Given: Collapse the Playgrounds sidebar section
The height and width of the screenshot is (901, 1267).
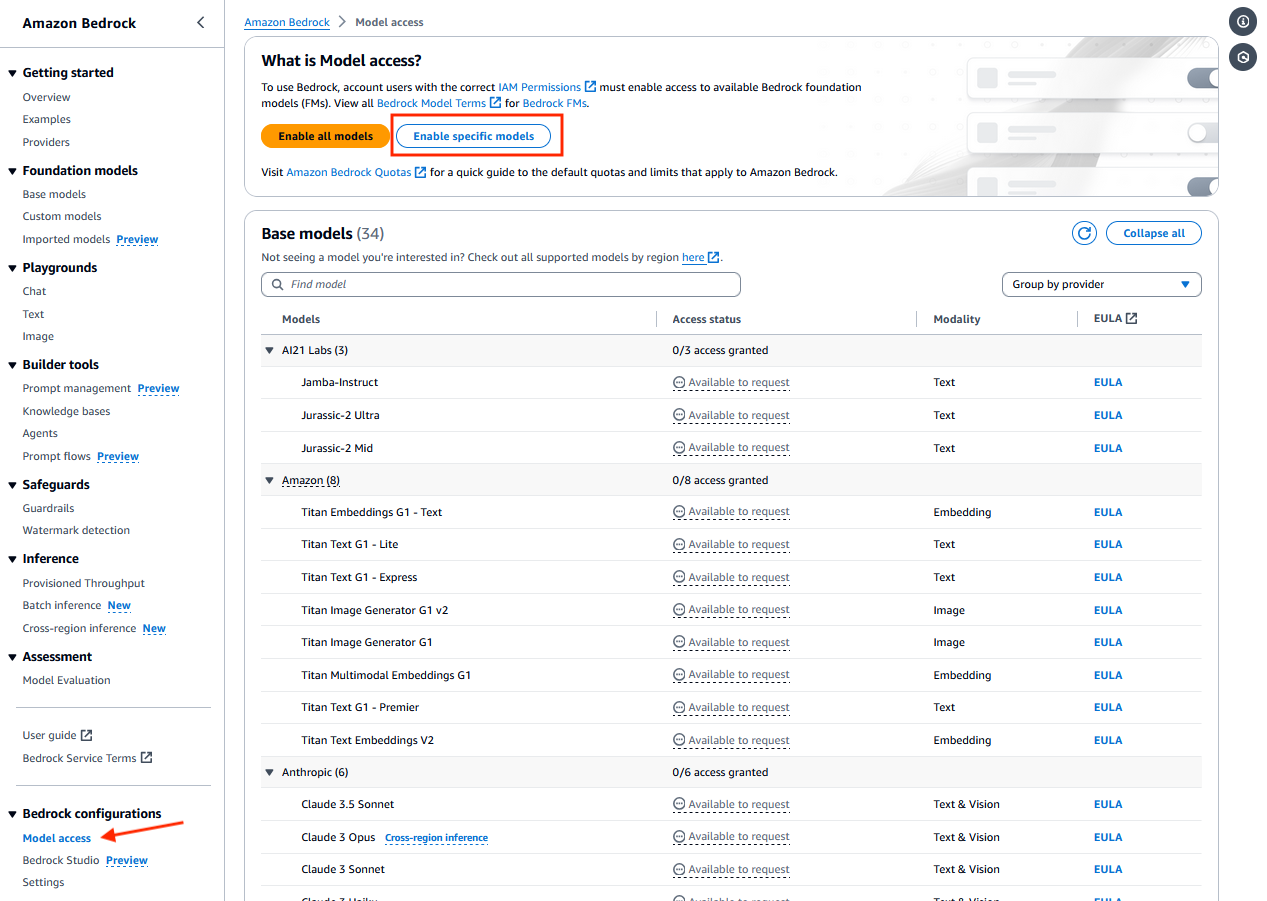Looking at the screenshot, I should click(12, 268).
